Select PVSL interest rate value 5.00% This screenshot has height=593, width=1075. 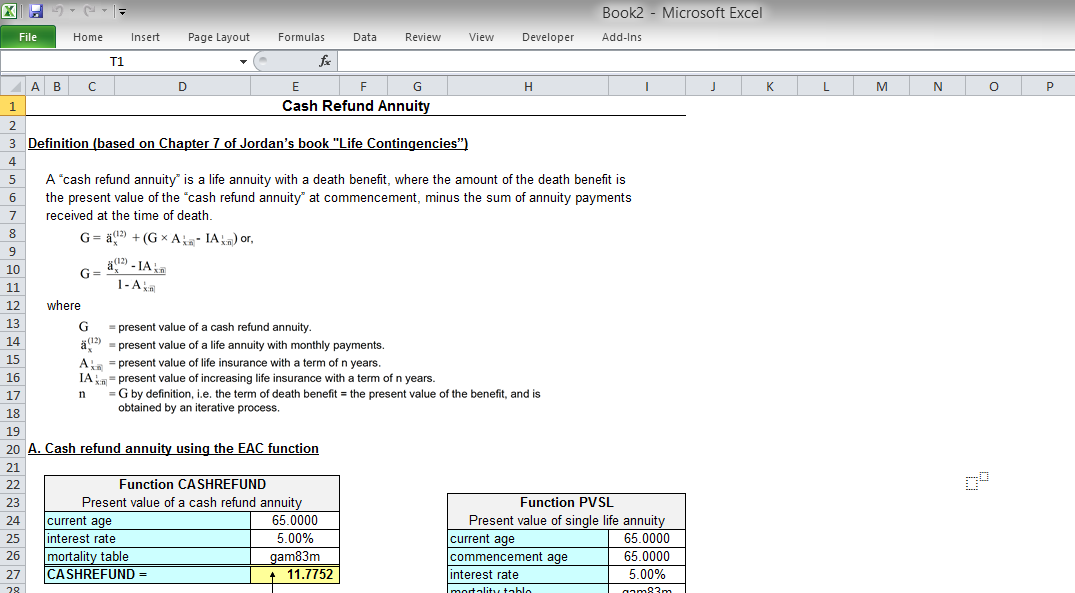[647, 574]
